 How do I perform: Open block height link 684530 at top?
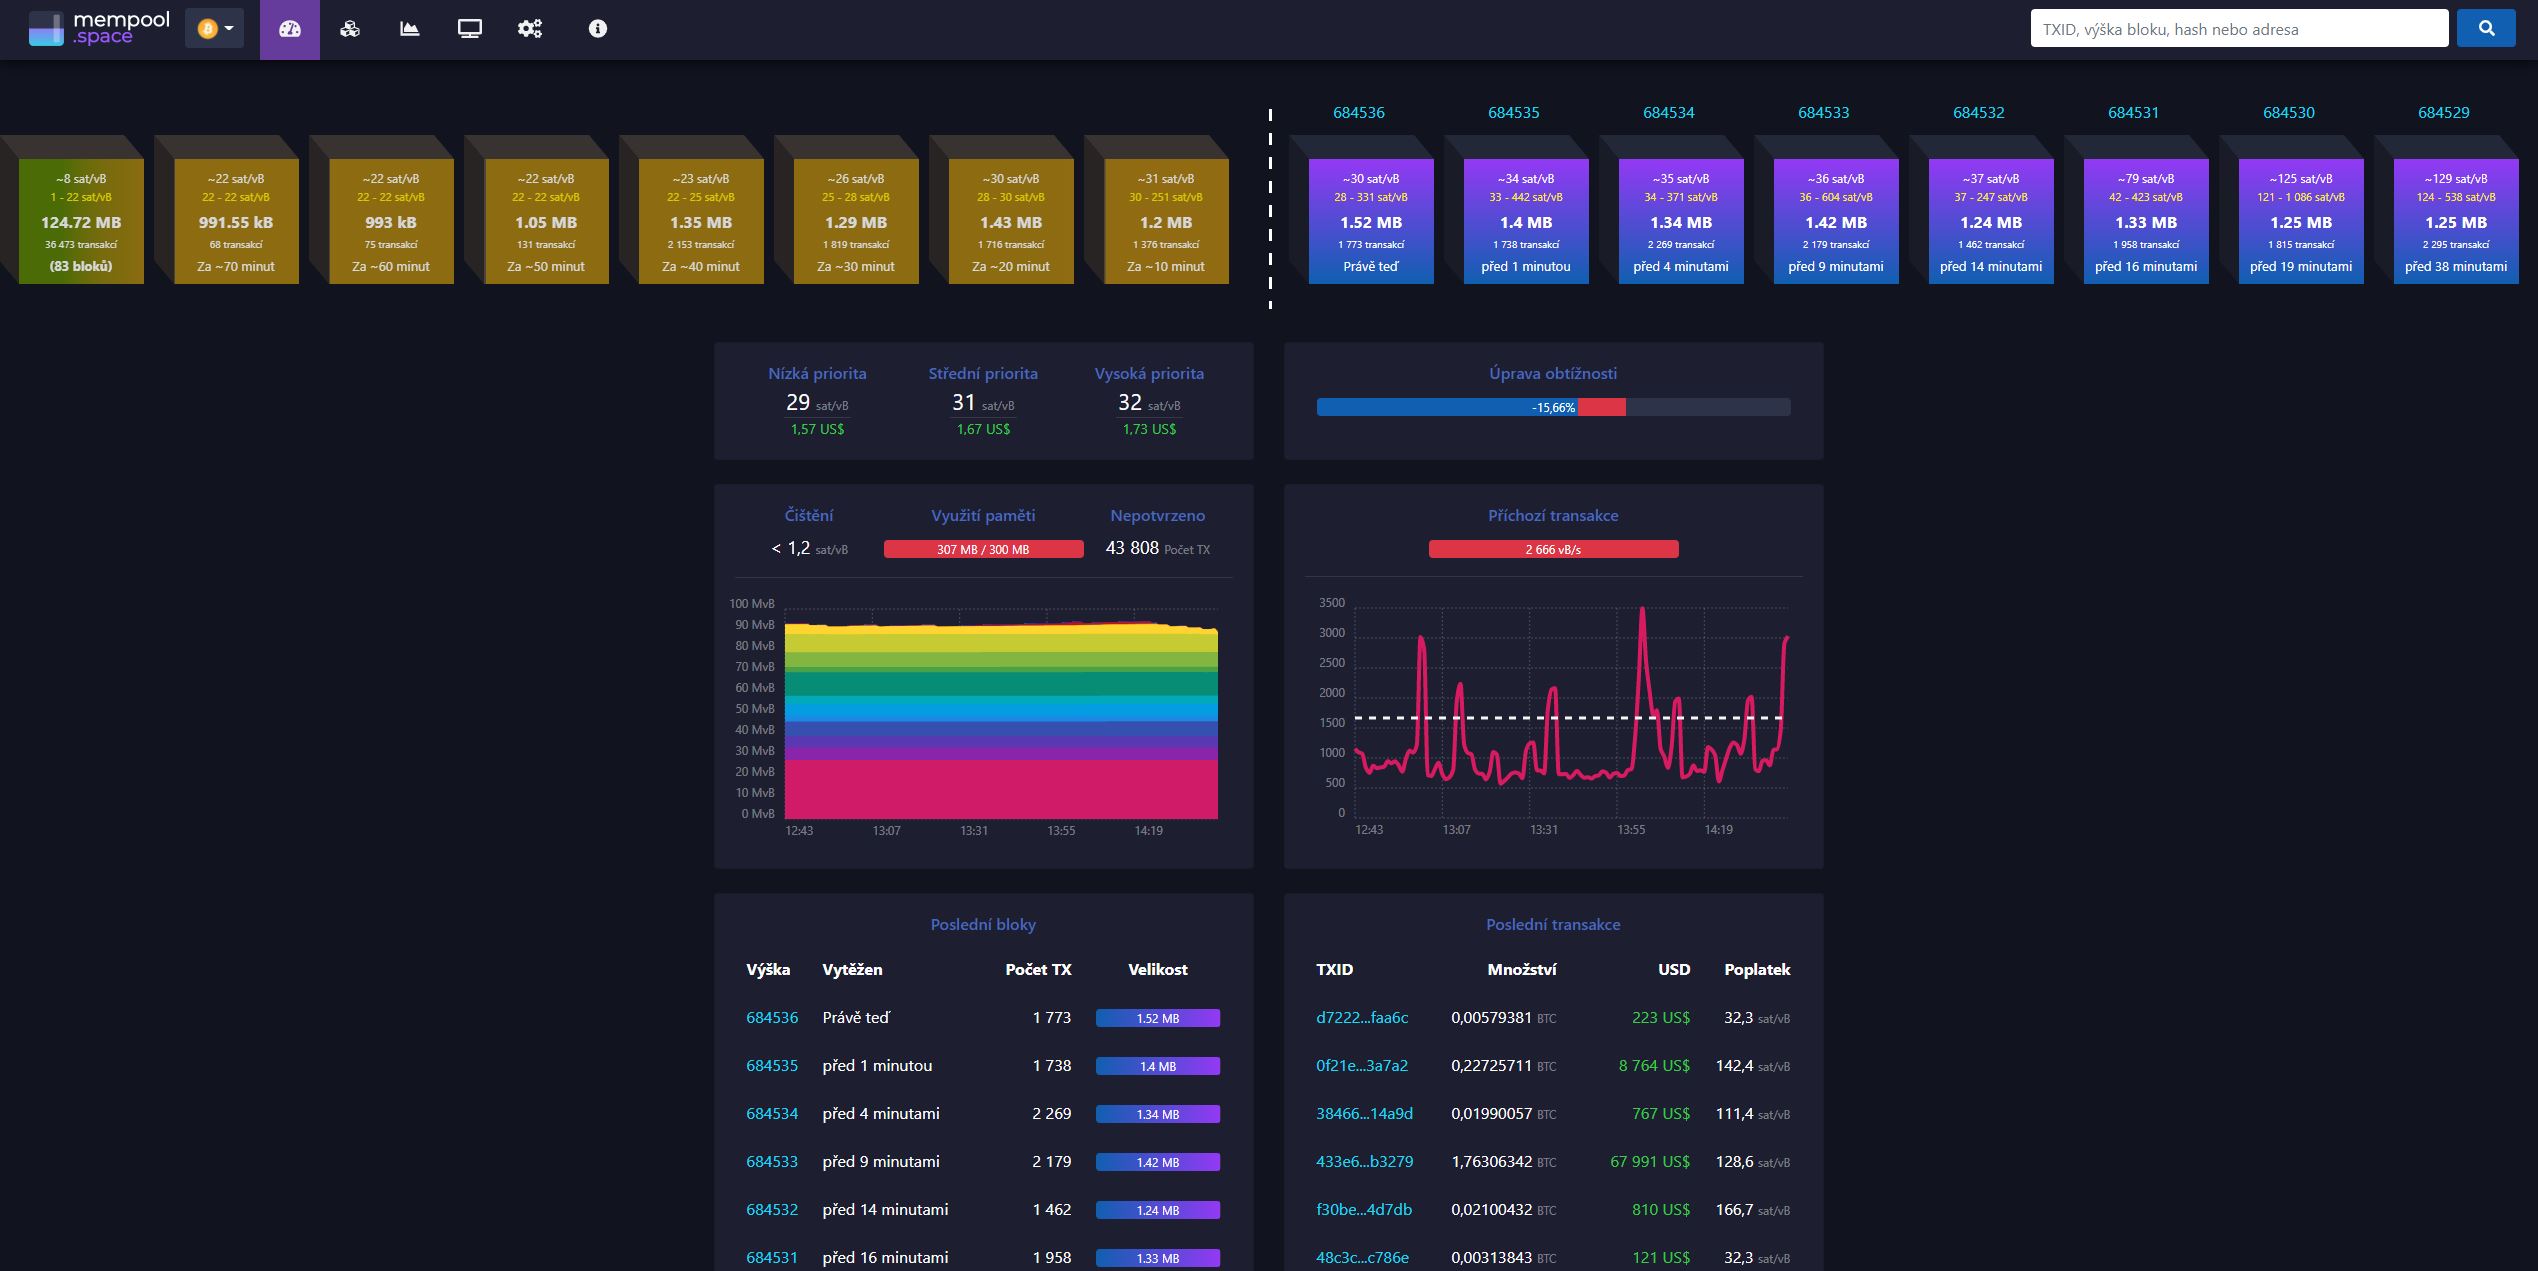pyautogui.click(x=2289, y=113)
